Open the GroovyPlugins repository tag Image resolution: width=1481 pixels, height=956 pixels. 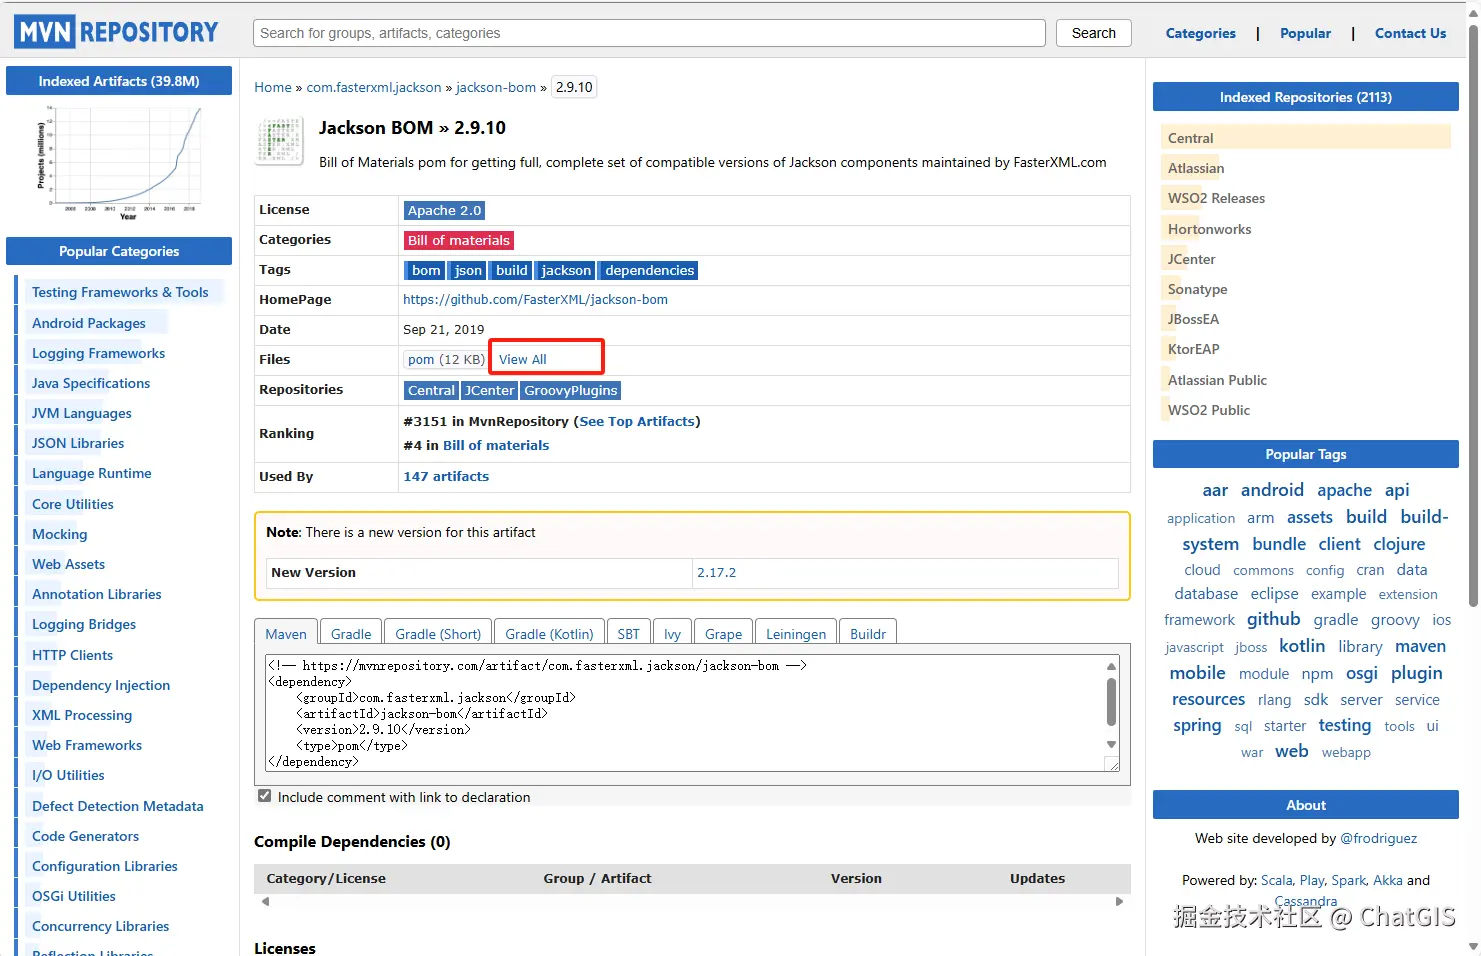coord(571,390)
